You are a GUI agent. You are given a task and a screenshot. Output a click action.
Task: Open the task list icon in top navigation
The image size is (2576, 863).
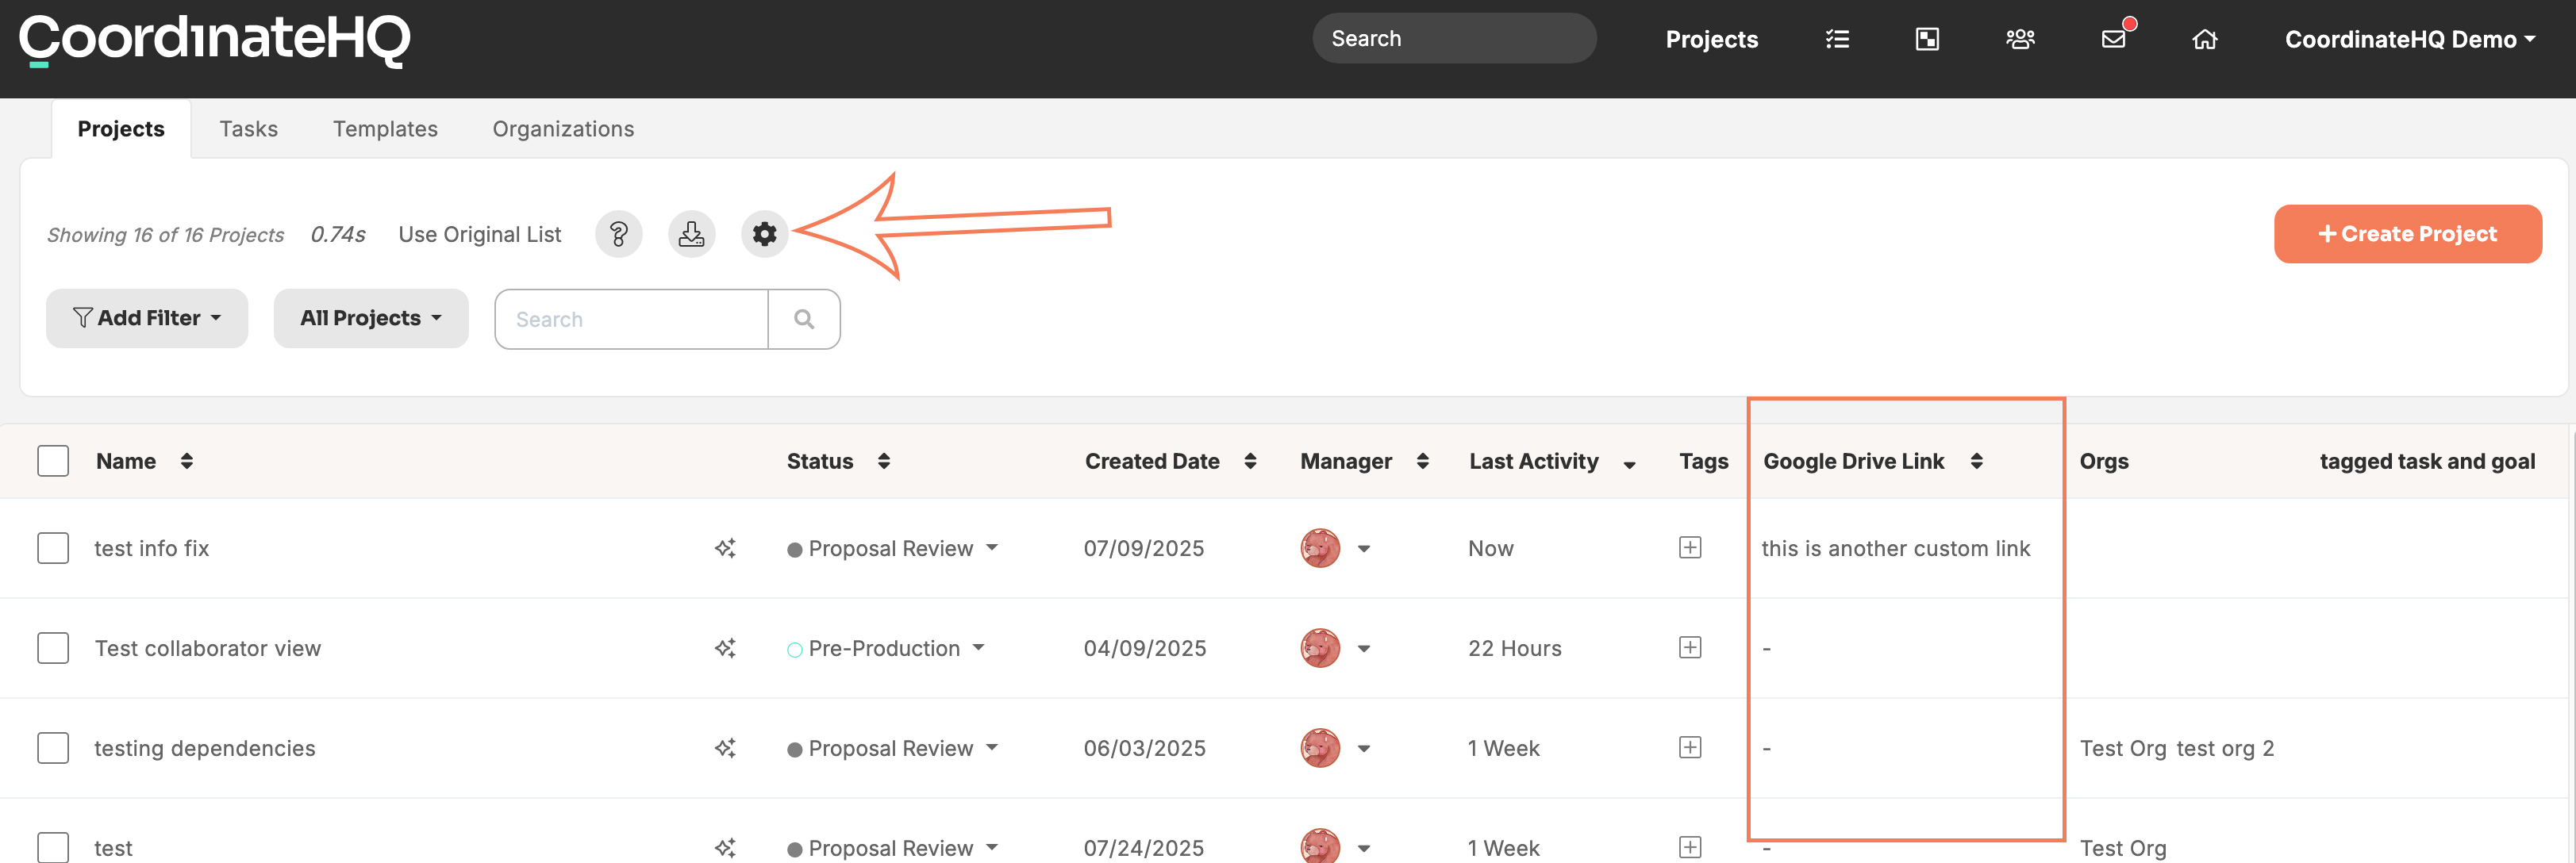pyautogui.click(x=1837, y=39)
